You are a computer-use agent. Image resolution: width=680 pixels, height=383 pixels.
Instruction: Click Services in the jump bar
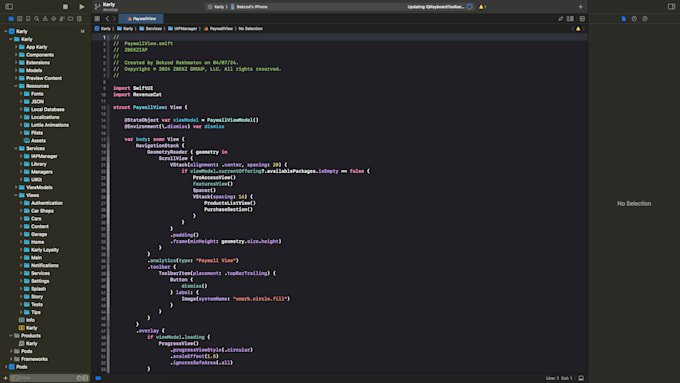(150, 29)
